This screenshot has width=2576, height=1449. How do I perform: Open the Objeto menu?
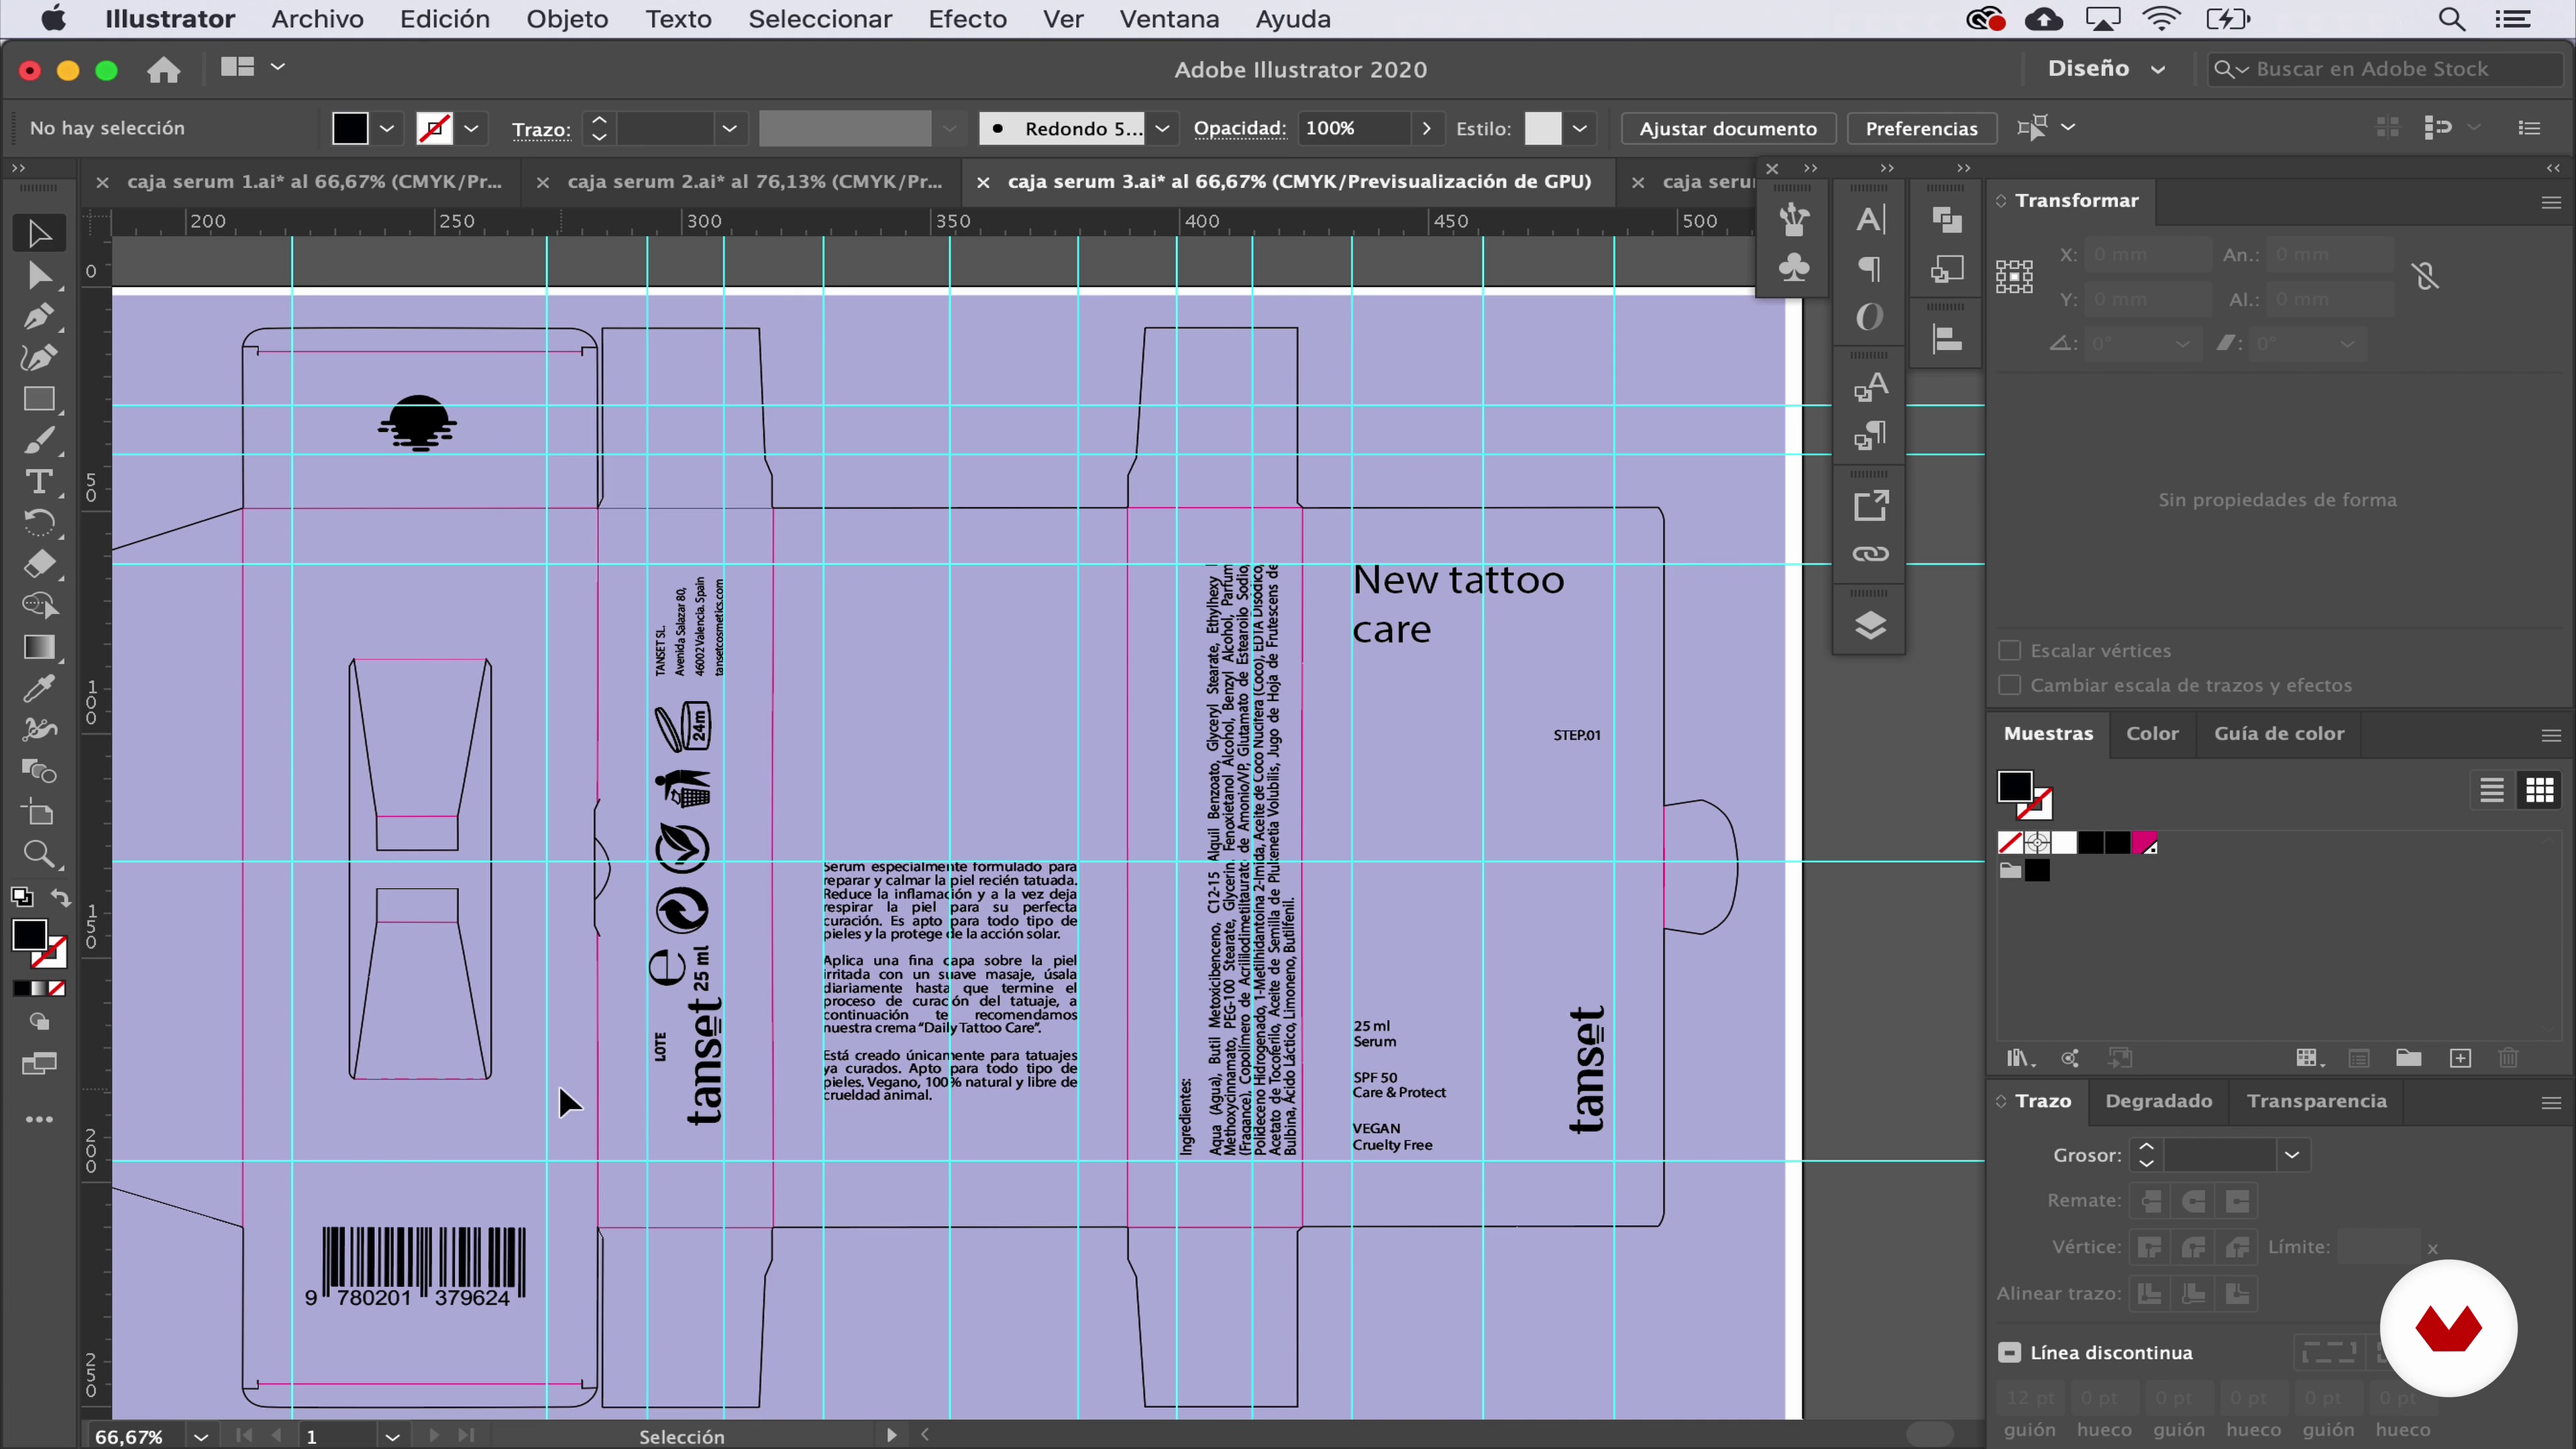567,19
